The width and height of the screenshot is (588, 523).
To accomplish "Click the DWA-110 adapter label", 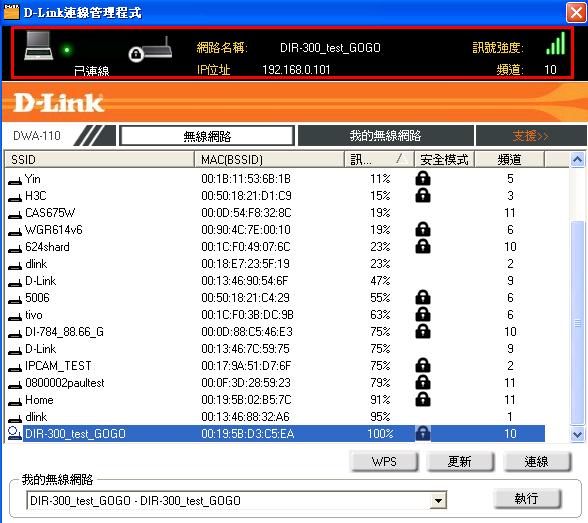I will click(37, 135).
